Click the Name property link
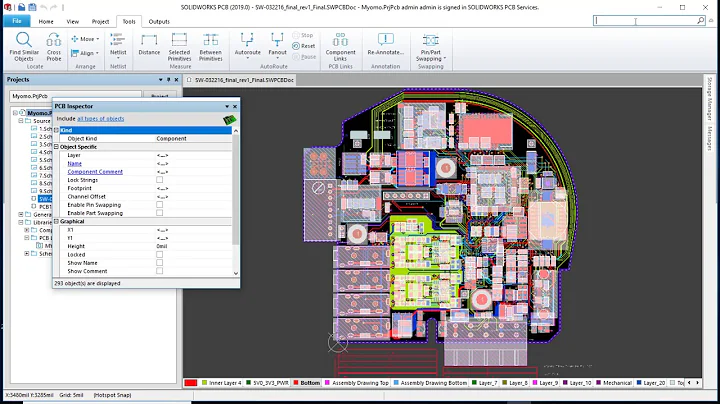 [74, 163]
